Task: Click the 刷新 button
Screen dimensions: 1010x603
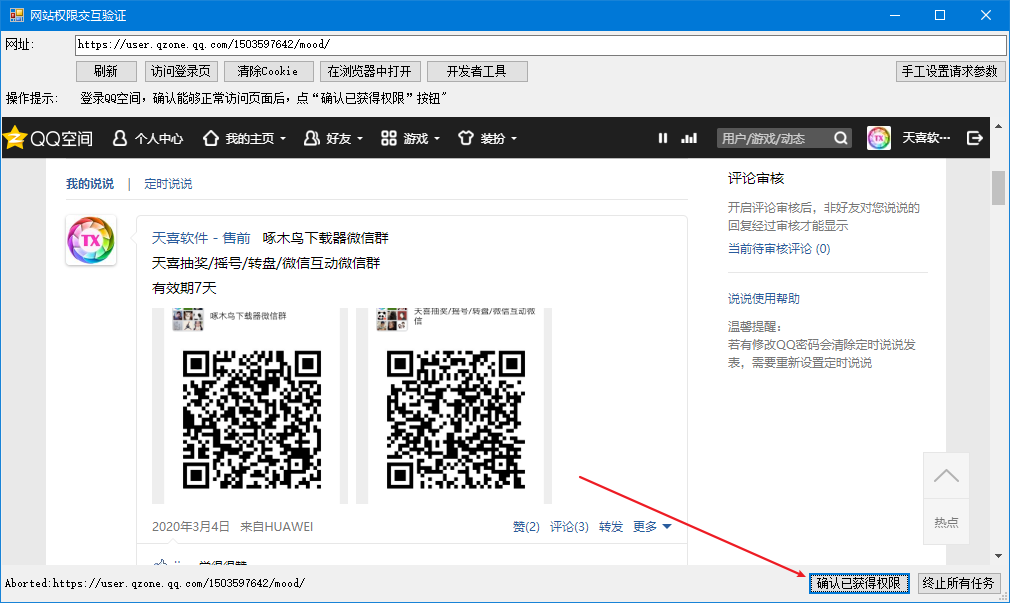Action: [x=106, y=72]
